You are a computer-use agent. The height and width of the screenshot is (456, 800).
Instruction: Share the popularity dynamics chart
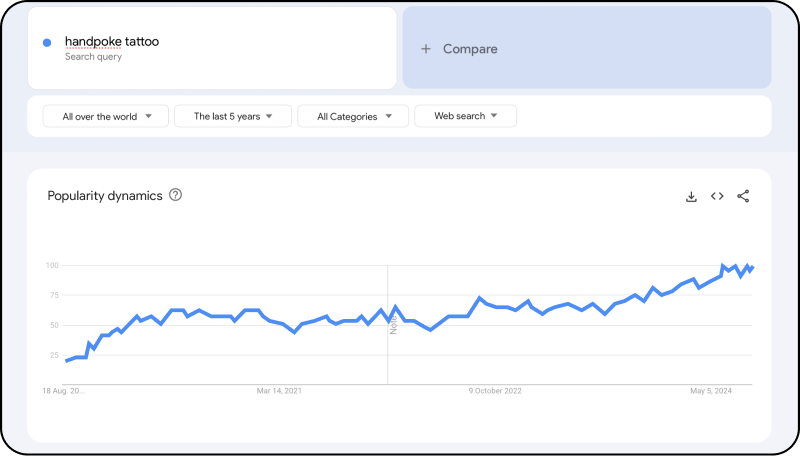(743, 196)
